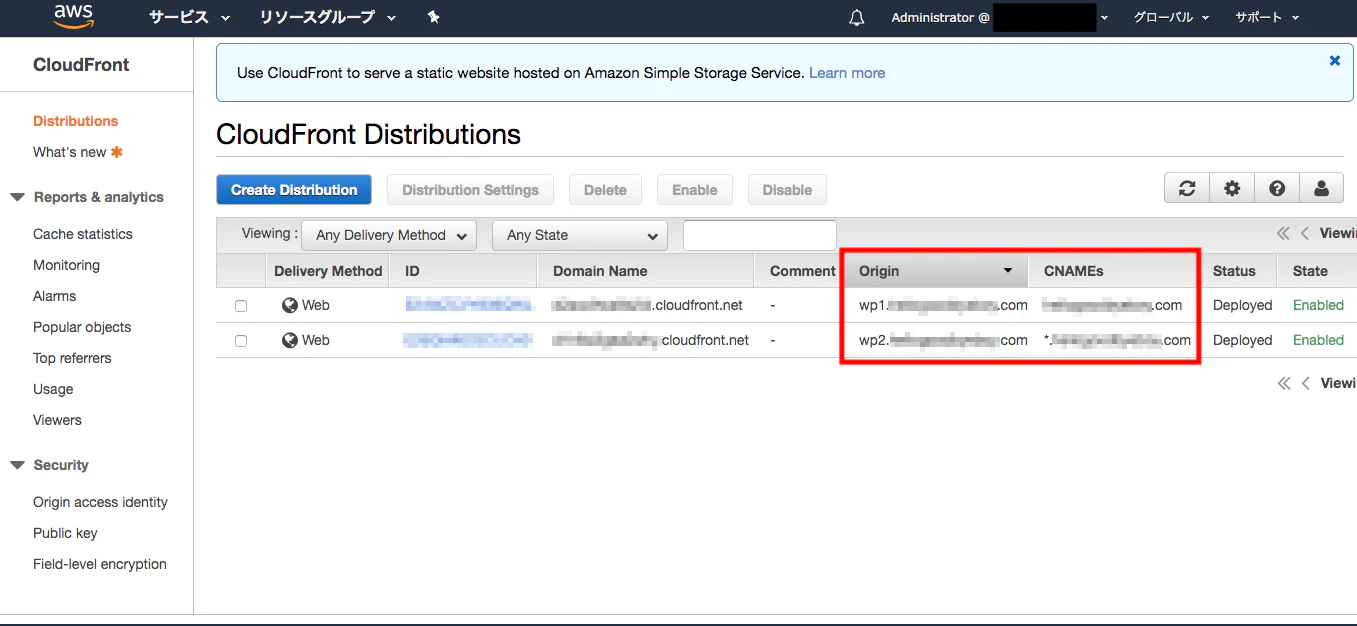Click the Enable button

pyautogui.click(x=695, y=190)
